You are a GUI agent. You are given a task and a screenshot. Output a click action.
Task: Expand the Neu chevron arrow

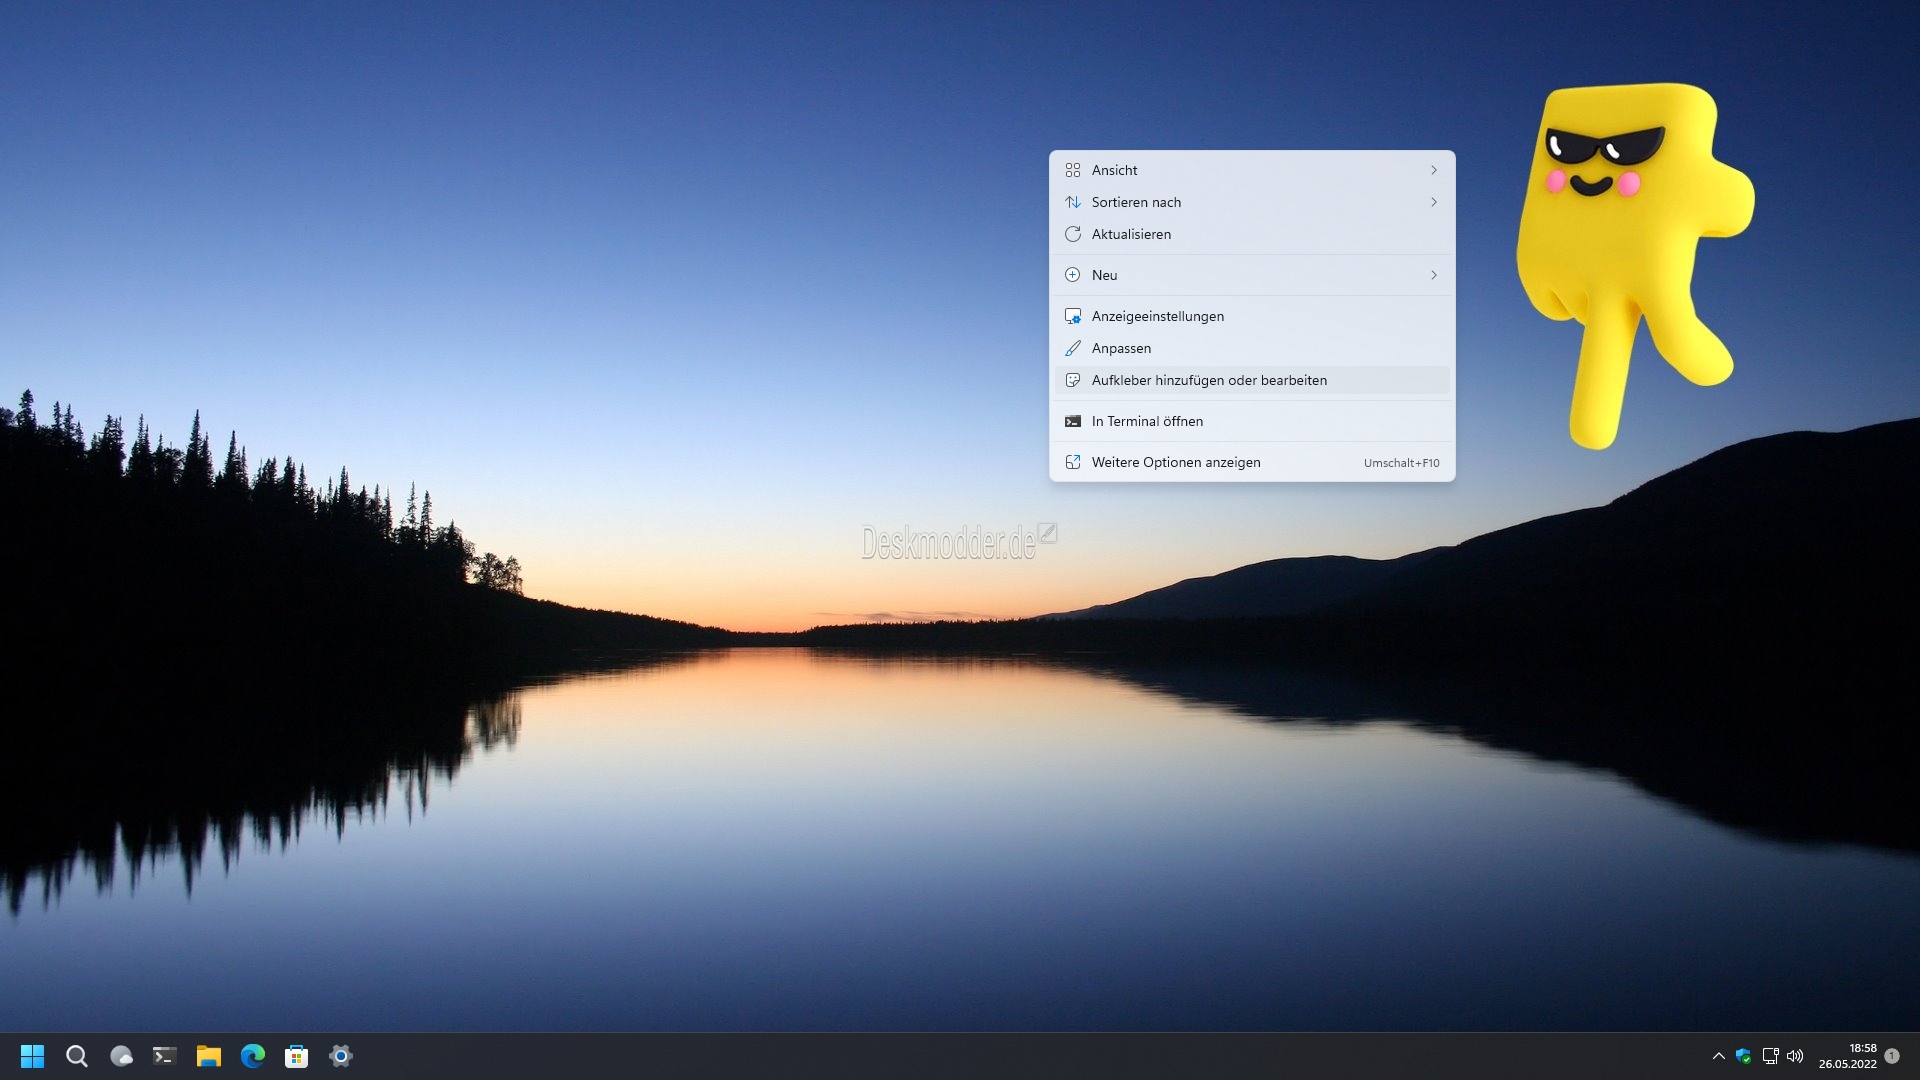tap(1434, 275)
